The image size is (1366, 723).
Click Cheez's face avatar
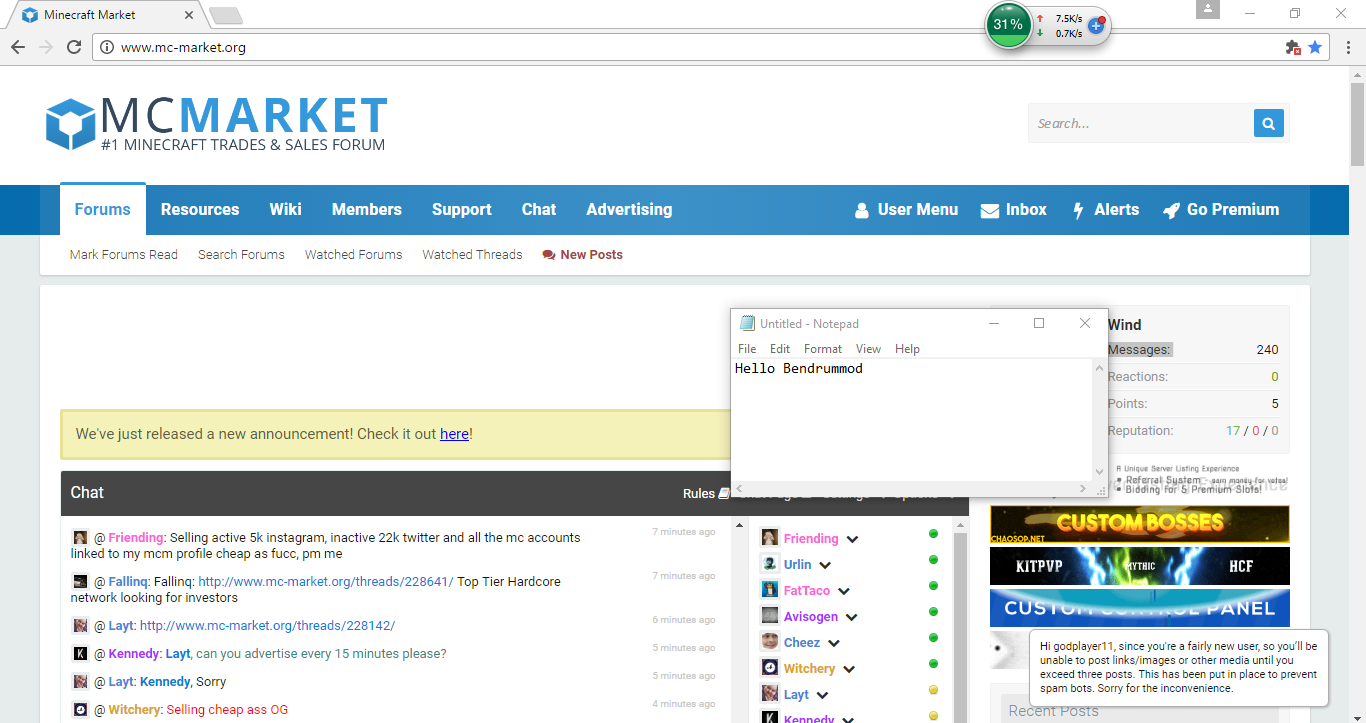pyautogui.click(x=770, y=642)
